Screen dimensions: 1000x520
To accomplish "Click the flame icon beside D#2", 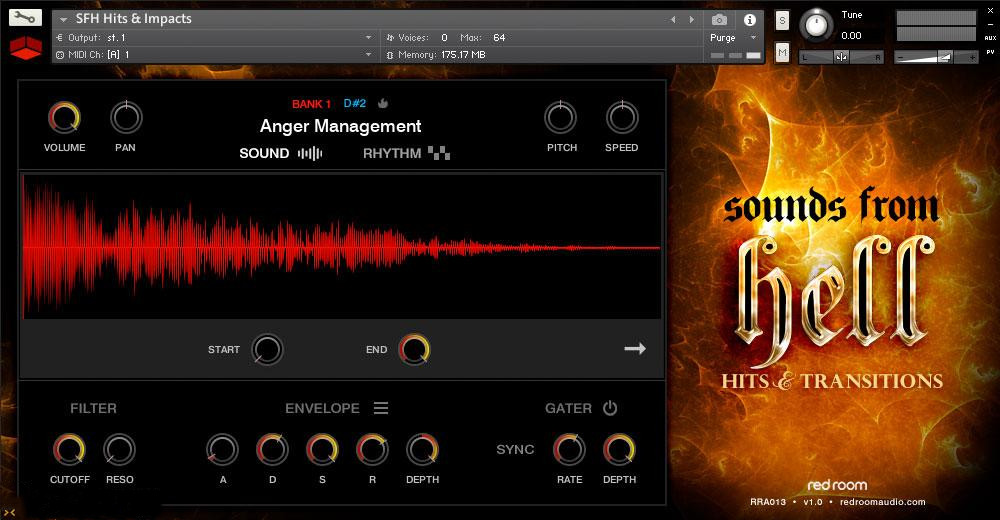I will pyautogui.click(x=382, y=103).
